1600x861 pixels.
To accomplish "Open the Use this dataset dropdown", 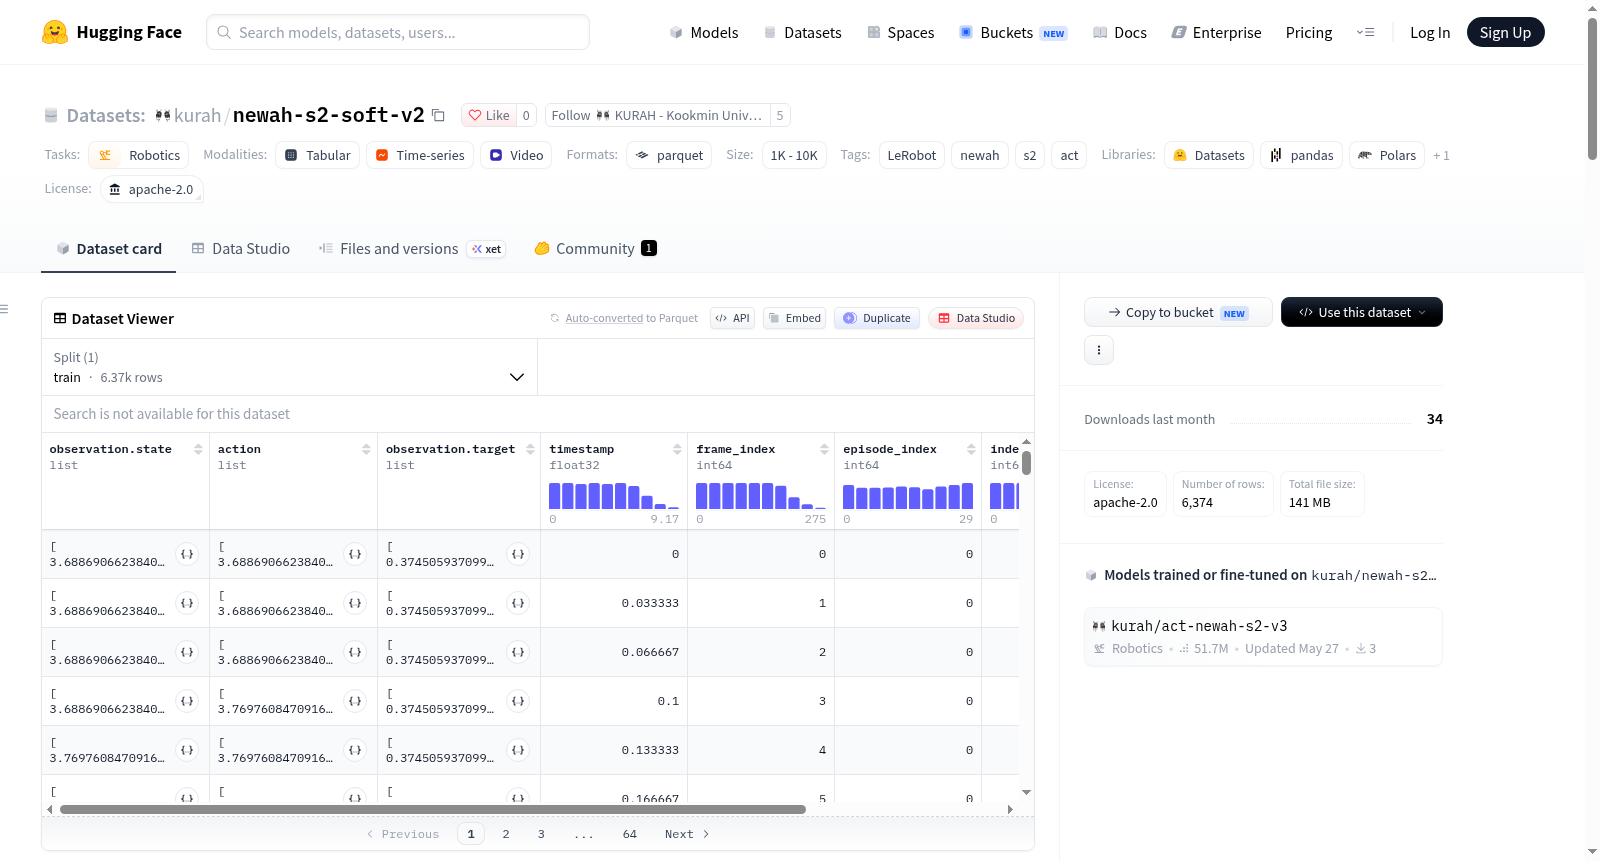I will pos(1362,312).
